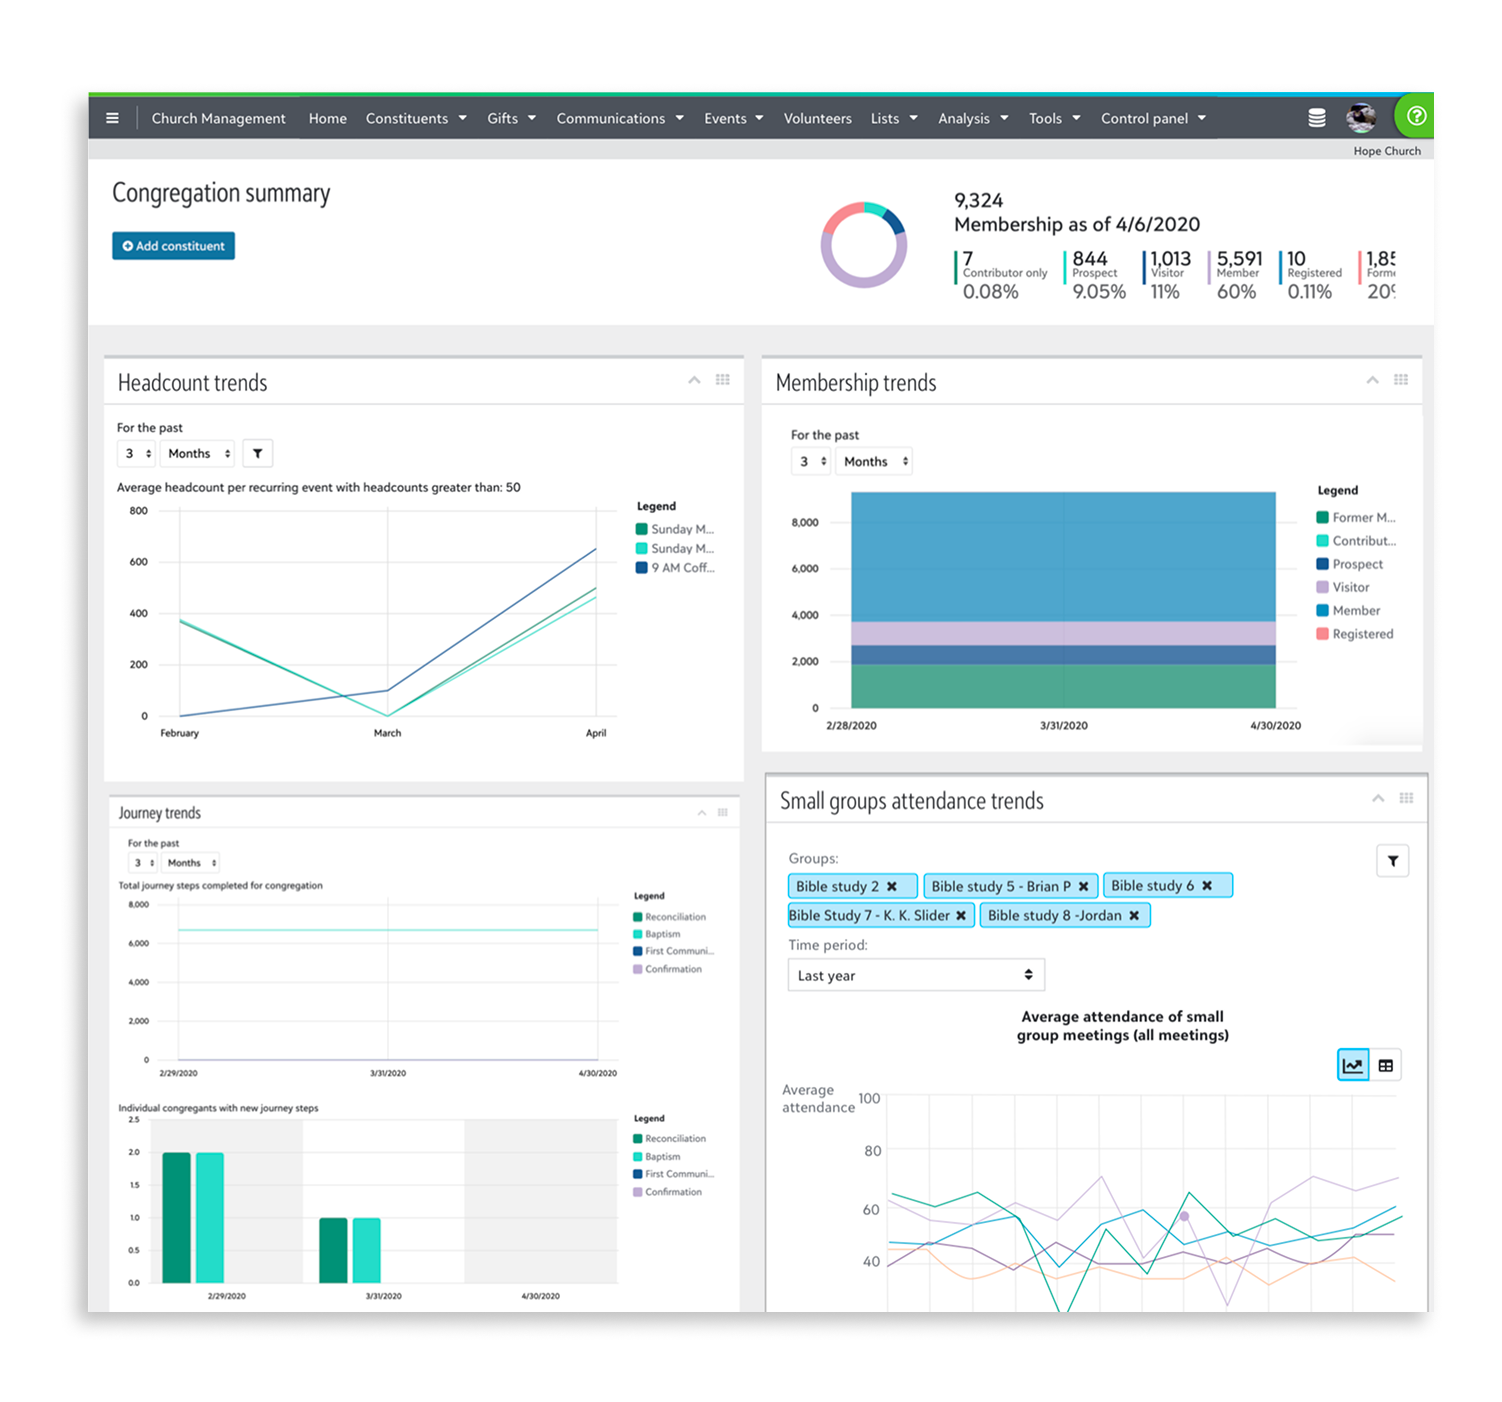Open the hamburger navigation menu
Image resolution: width=1502 pixels, height=1402 pixels.
pyautogui.click(x=112, y=118)
